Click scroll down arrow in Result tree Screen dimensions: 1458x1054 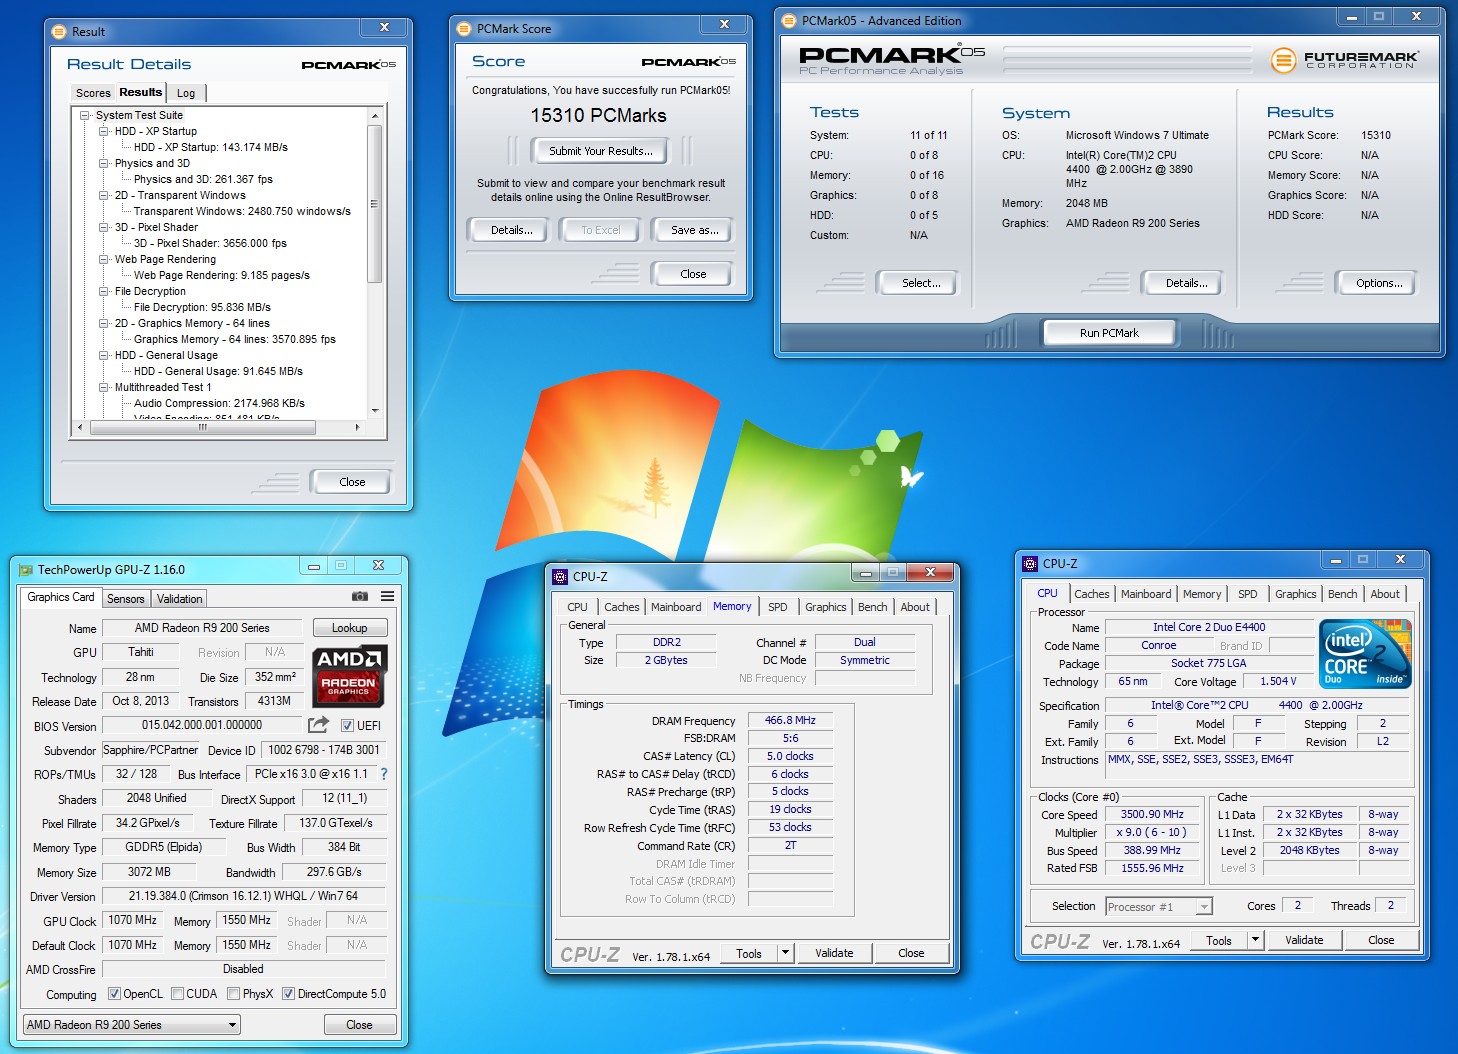pos(375,410)
